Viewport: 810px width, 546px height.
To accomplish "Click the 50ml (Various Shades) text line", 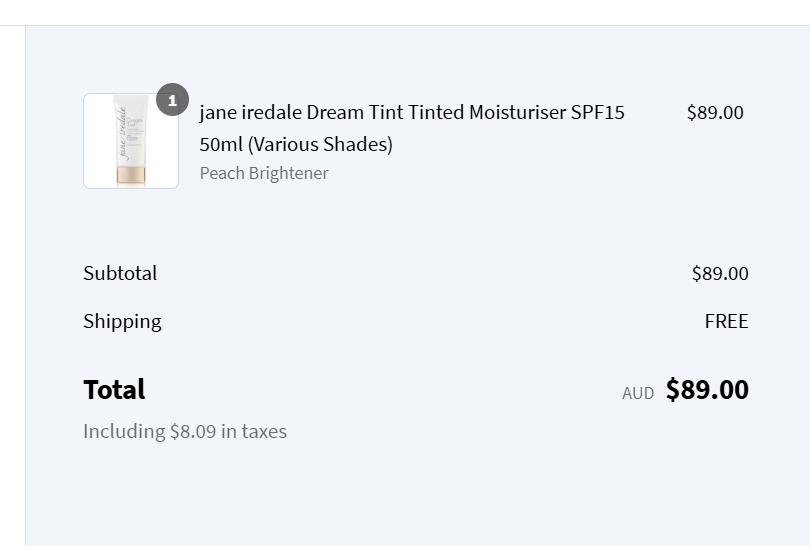I will click(296, 144).
